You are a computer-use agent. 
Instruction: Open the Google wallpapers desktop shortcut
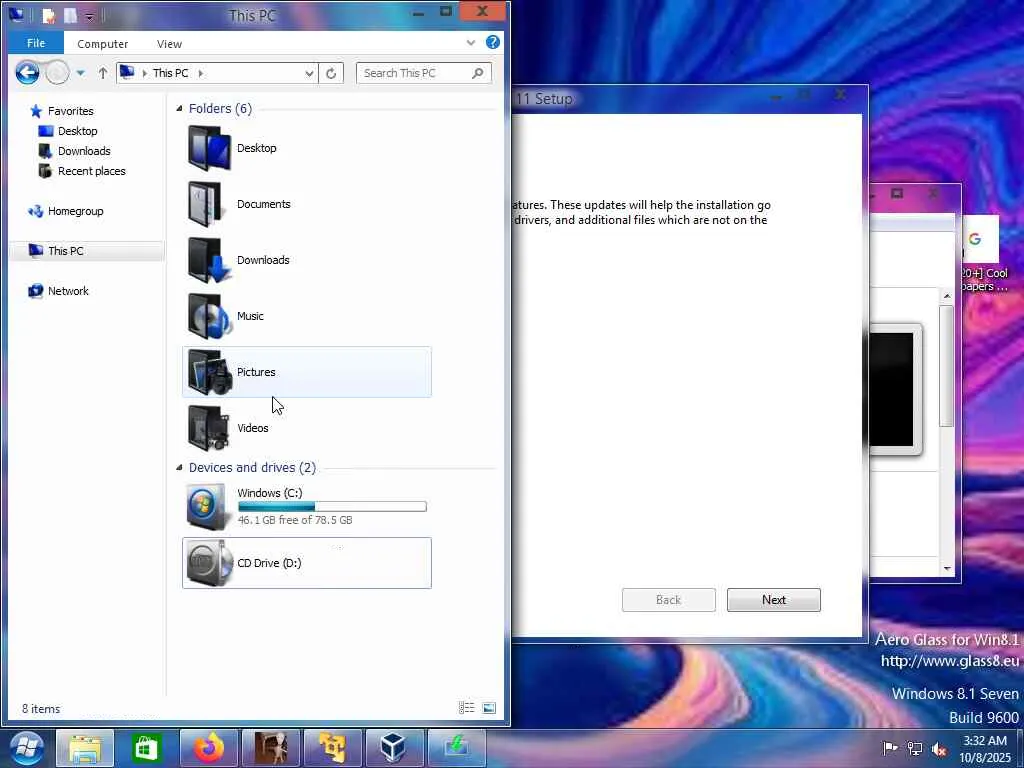[983, 255]
